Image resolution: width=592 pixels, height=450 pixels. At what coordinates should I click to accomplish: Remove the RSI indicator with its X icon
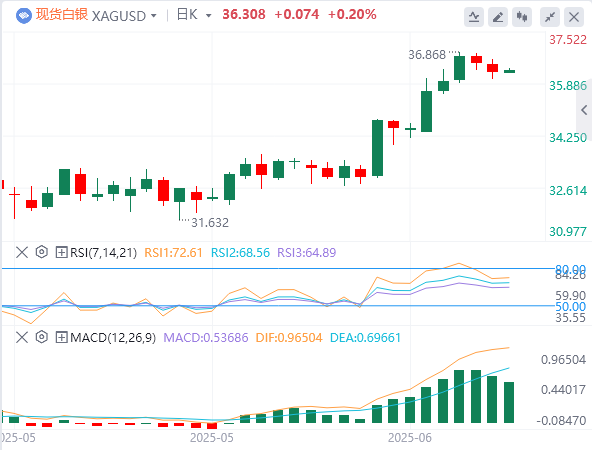[22, 252]
